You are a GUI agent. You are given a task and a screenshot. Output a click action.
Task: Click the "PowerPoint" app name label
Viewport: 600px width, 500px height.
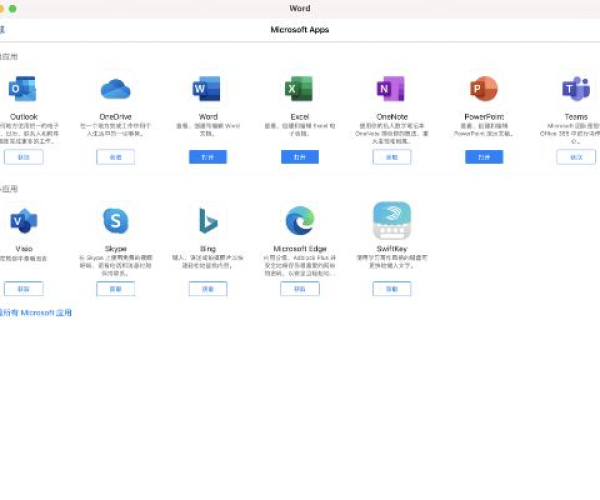click(x=484, y=117)
